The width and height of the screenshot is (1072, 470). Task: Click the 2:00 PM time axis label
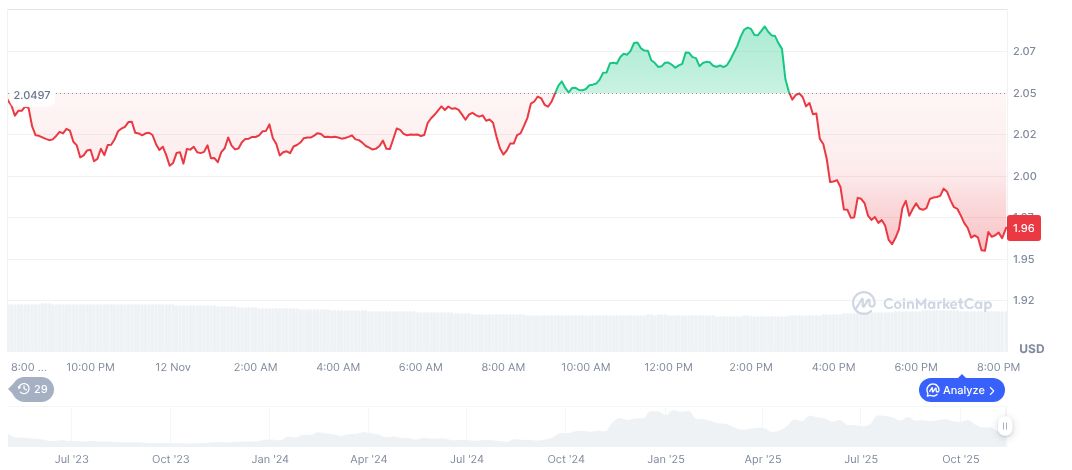tap(750, 367)
